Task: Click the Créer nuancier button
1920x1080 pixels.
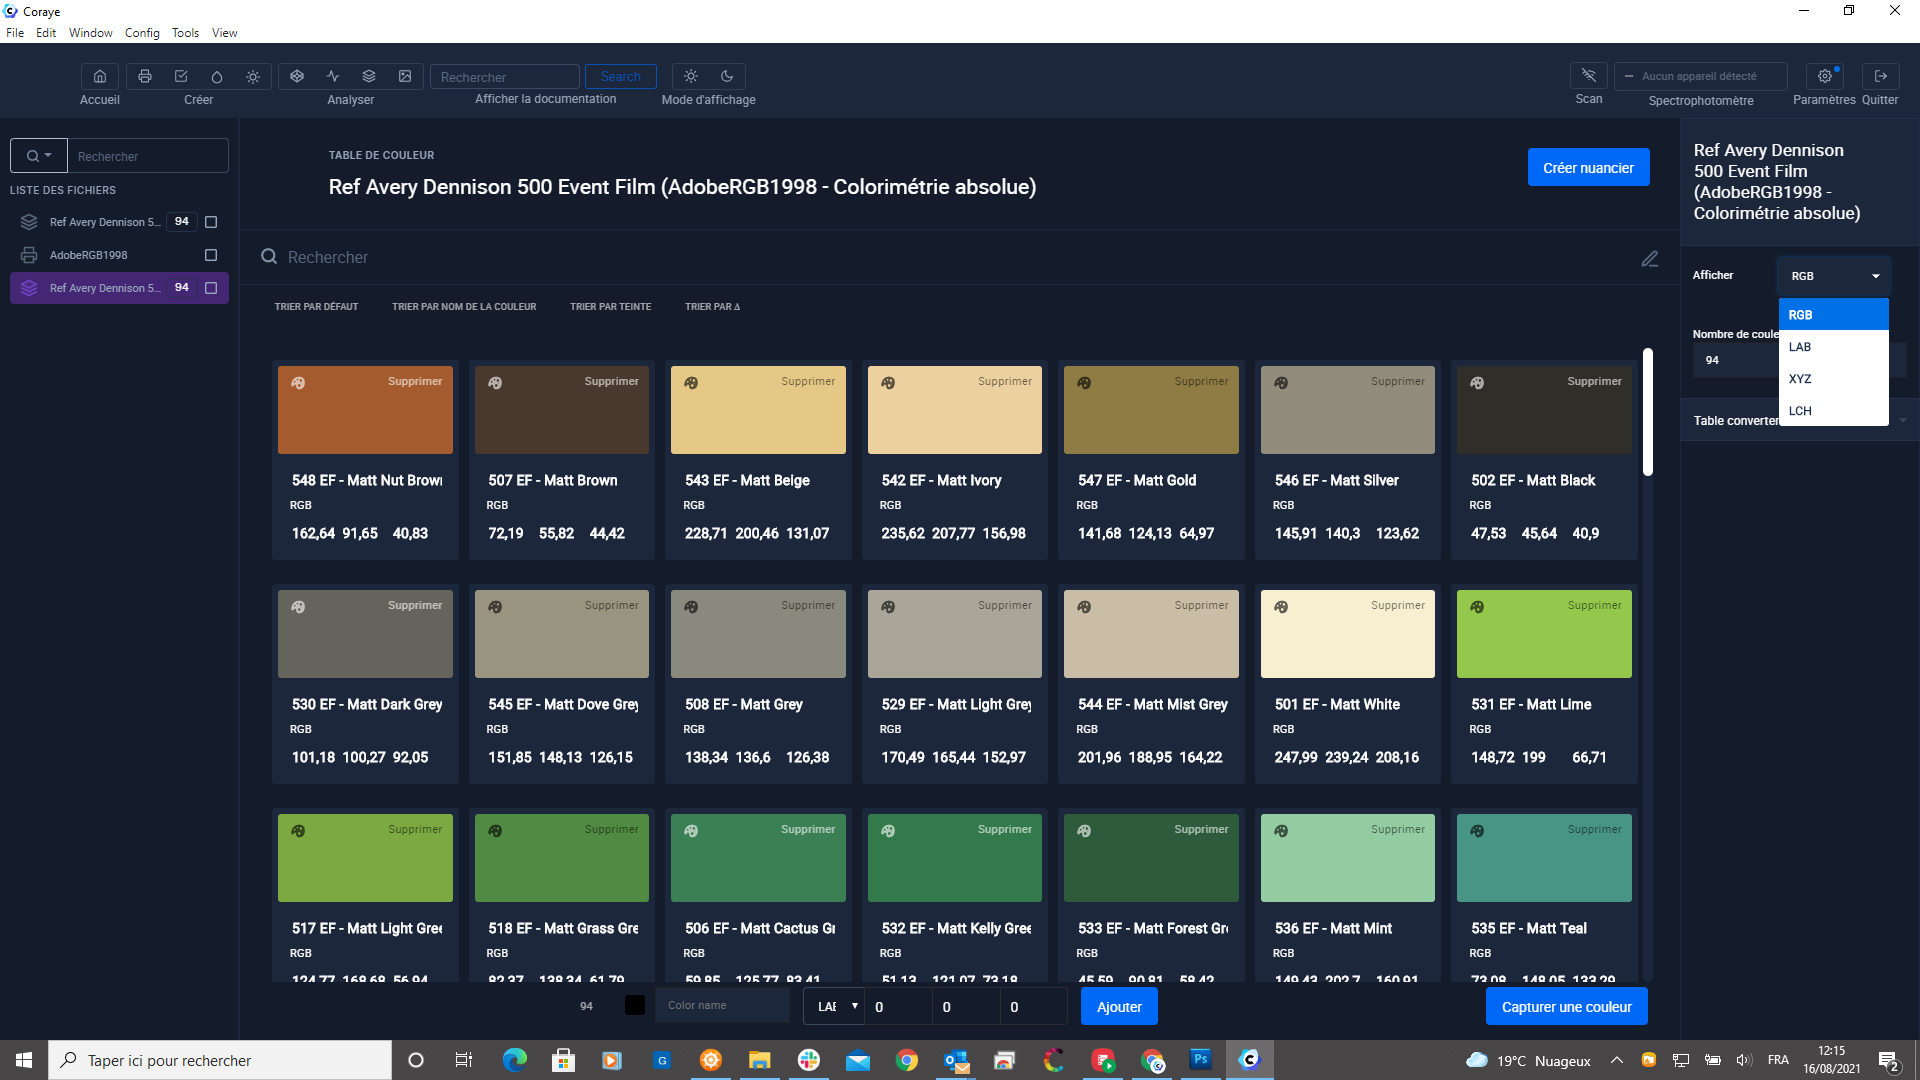Action: 1588,168
